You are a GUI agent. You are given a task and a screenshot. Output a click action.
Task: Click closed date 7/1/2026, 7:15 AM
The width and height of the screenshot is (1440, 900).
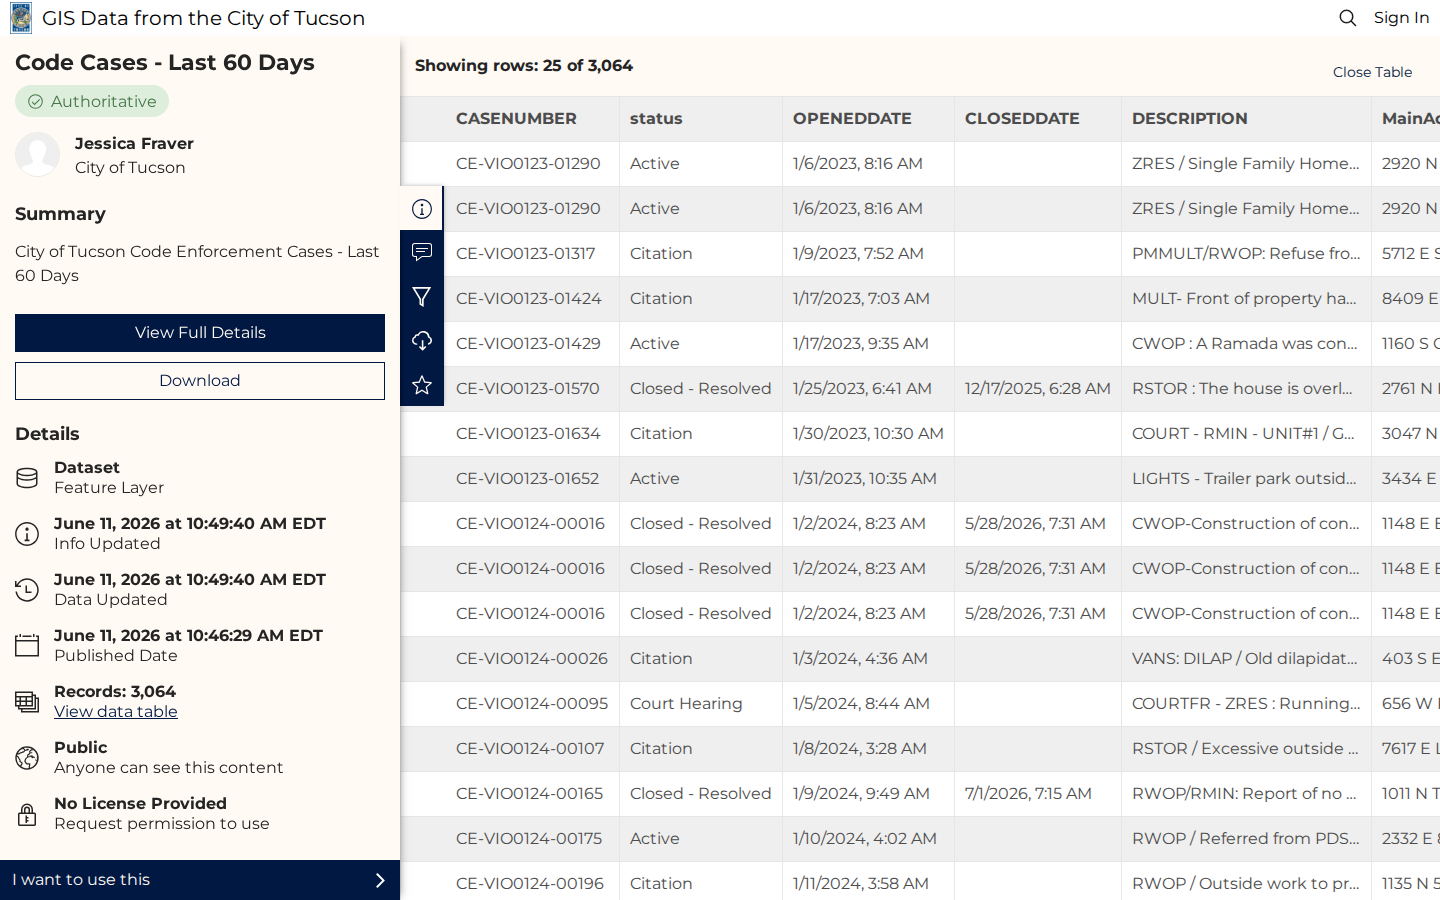[x=1028, y=794]
